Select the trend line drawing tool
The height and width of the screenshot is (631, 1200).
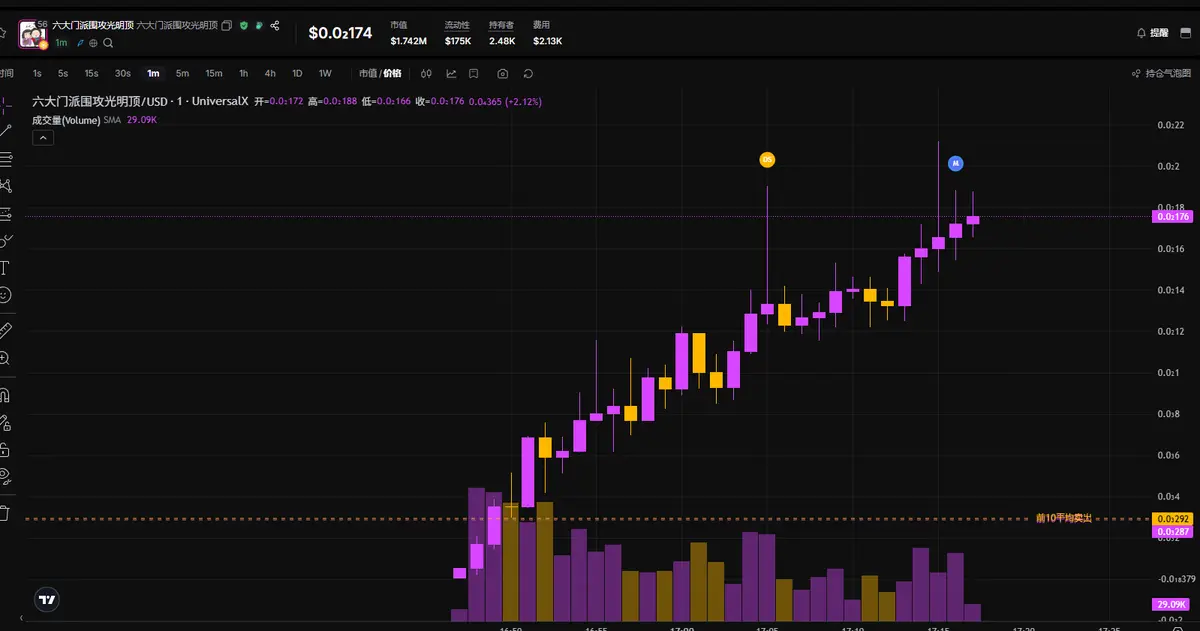[5, 130]
